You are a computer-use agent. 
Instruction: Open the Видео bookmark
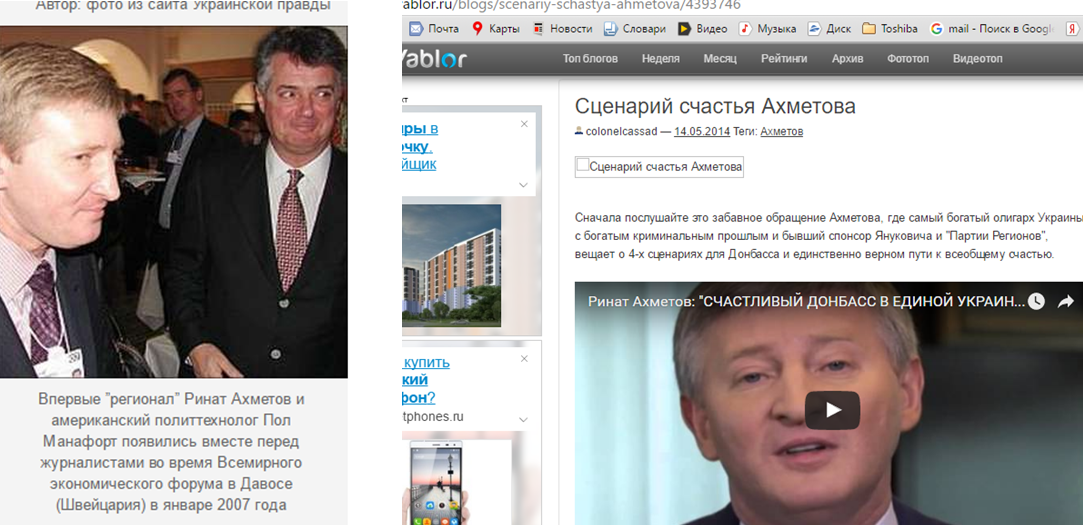(702, 29)
